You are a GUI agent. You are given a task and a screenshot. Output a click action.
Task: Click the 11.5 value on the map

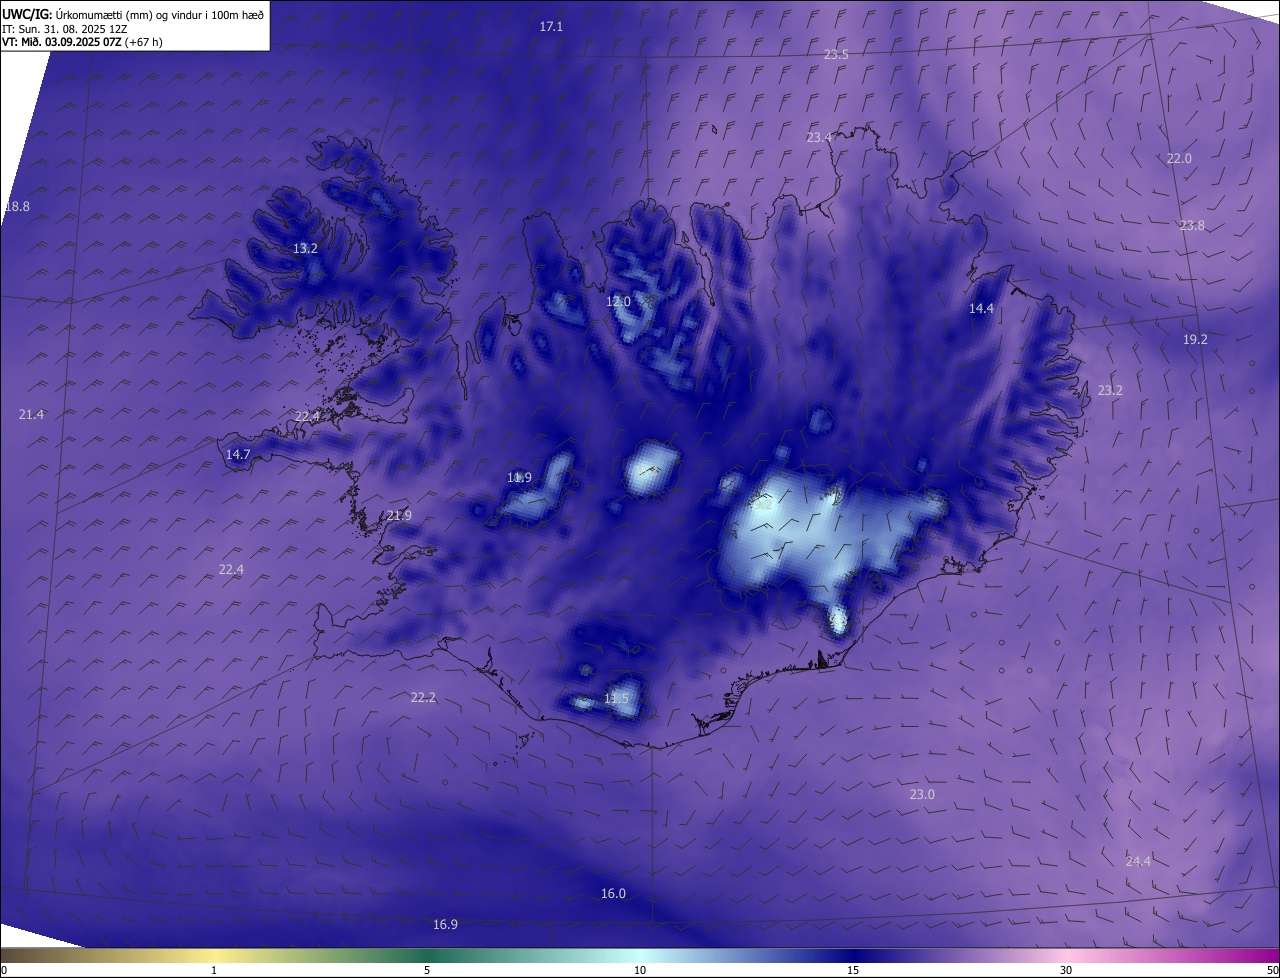[x=616, y=699]
